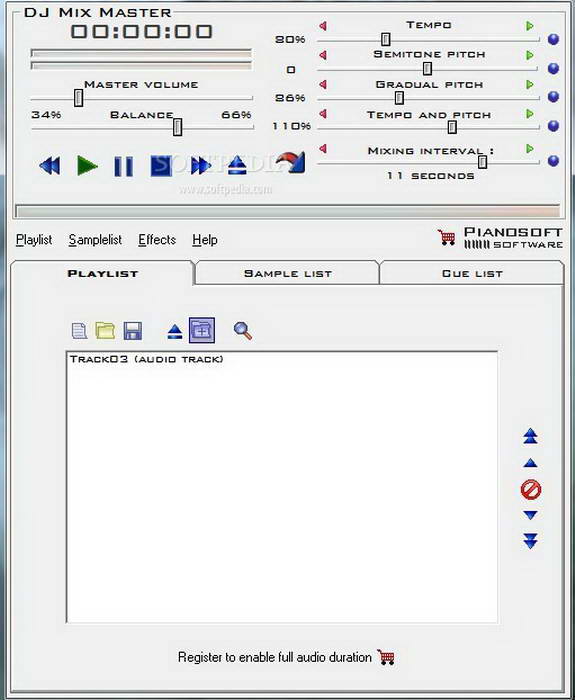This screenshot has width=575, height=700.
Task: Click the Gradual pitch slider handle
Action: coord(399,97)
